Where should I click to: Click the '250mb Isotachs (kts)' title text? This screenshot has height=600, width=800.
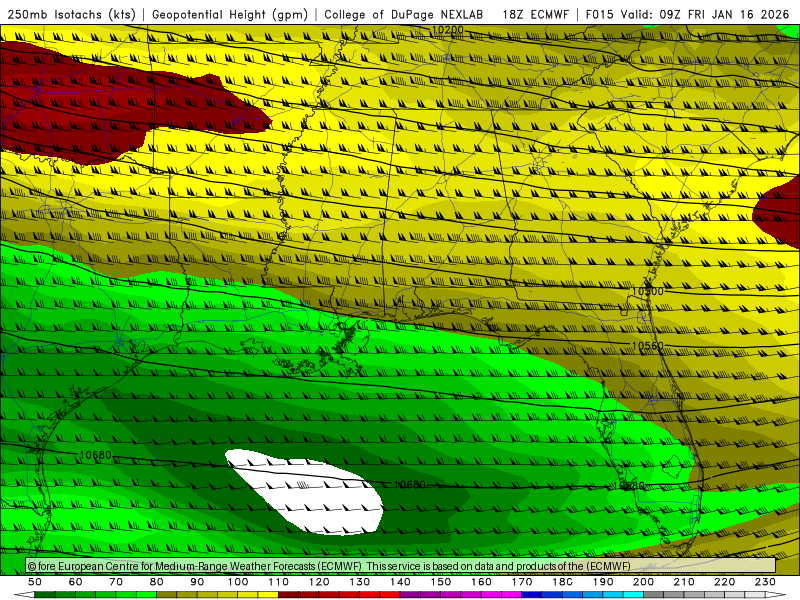(71, 15)
